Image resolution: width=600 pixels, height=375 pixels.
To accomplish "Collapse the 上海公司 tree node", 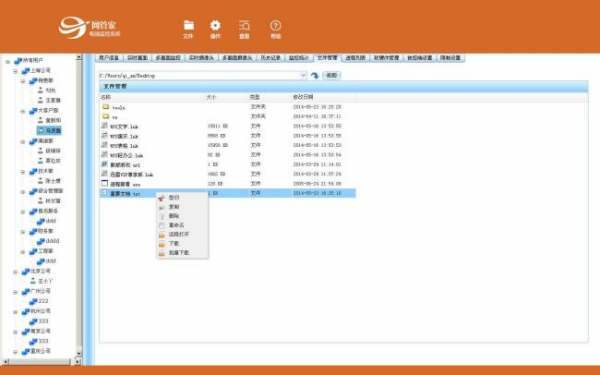I will [x=15, y=71].
